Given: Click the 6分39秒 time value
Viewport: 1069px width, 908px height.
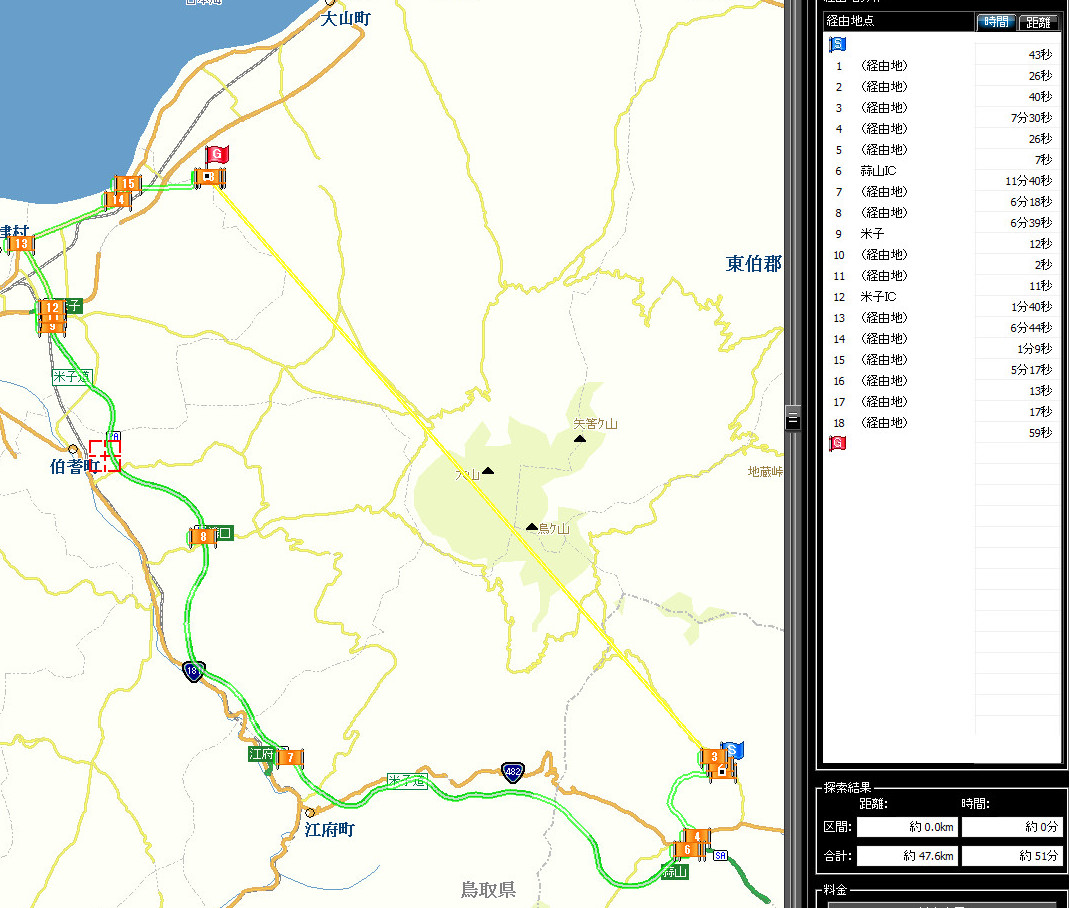Looking at the screenshot, I should point(1031,223).
